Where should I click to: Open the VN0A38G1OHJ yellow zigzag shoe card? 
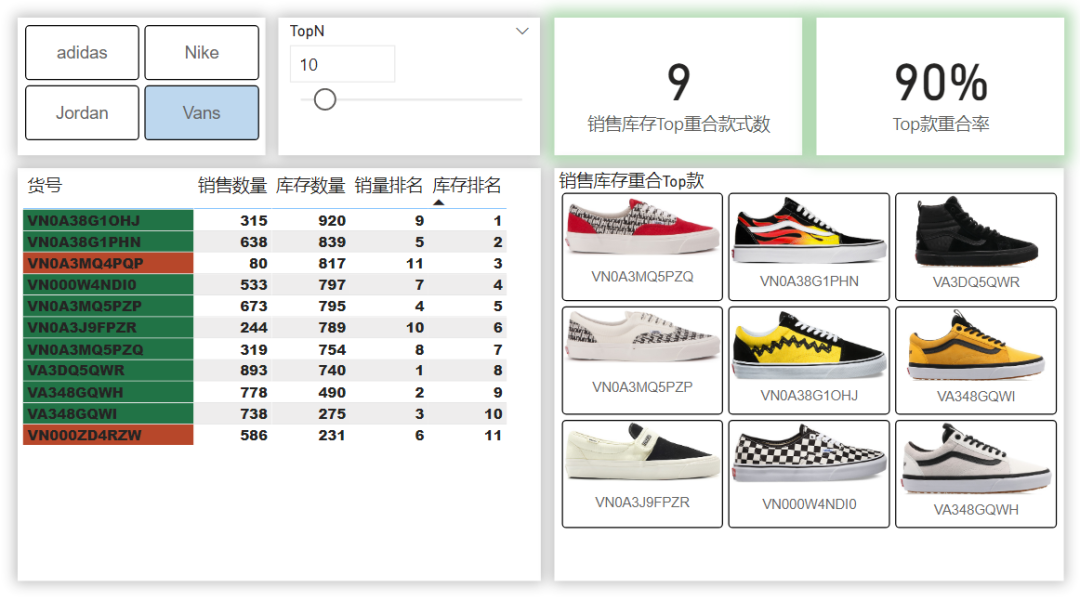tap(809, 360)
